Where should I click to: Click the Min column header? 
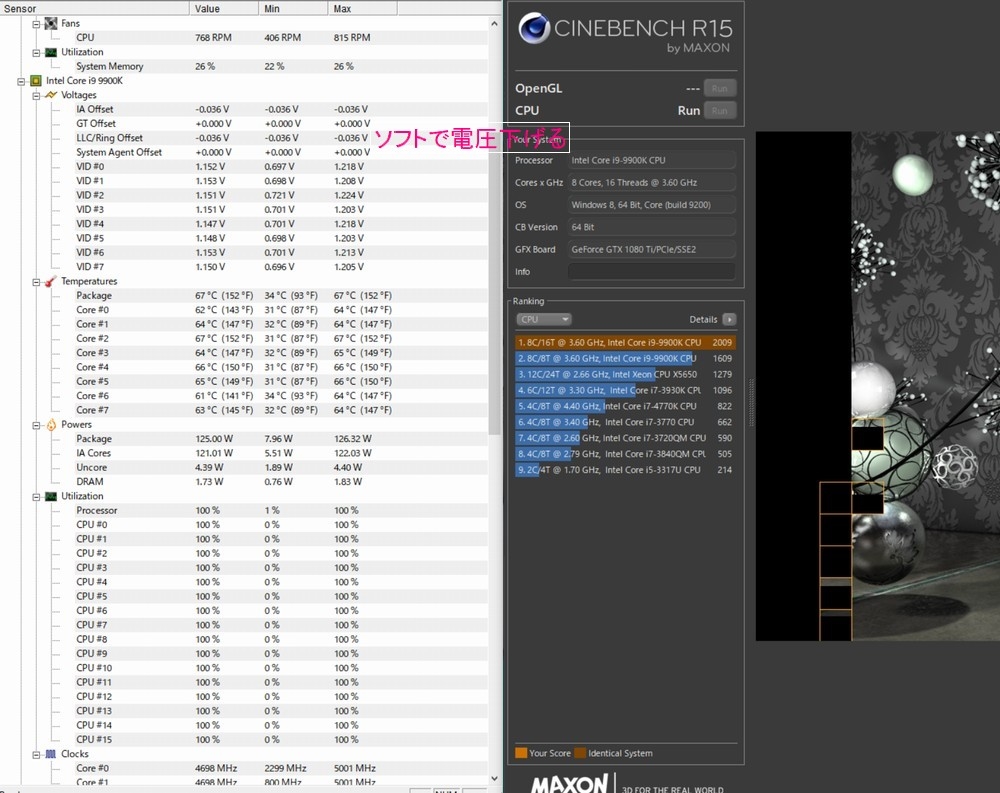click(293, 8)
